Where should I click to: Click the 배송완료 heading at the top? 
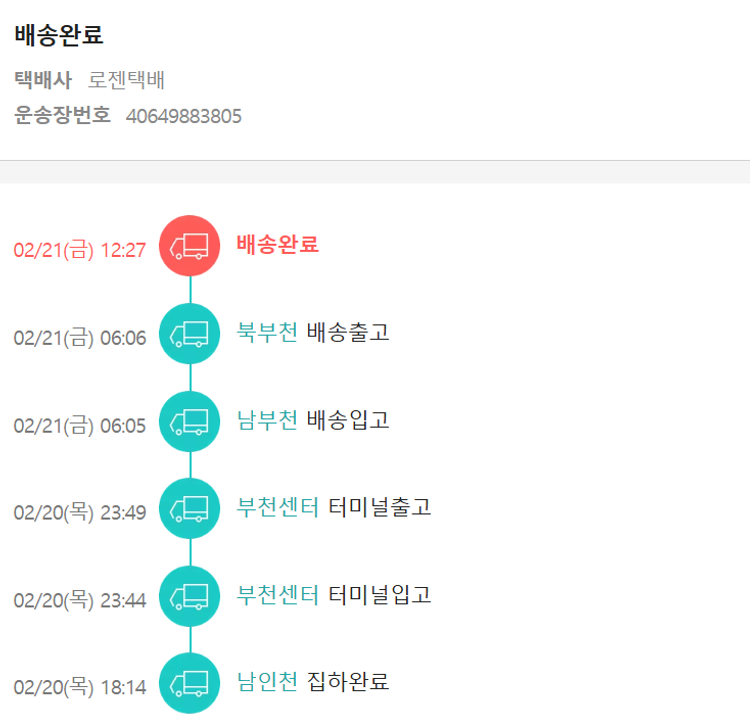pos(59,35)
